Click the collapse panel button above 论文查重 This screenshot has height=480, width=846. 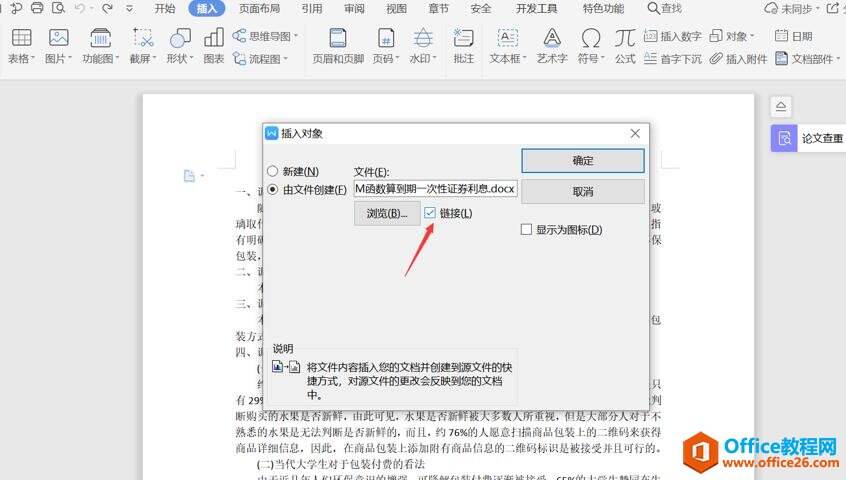coord(781,107)
